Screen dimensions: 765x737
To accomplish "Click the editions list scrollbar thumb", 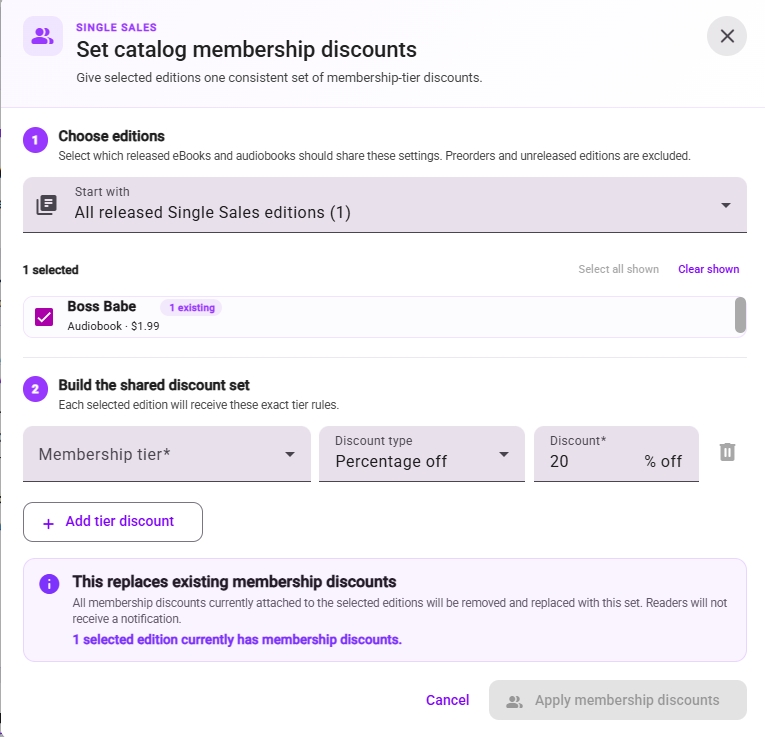I will click(x=740, y=315).
